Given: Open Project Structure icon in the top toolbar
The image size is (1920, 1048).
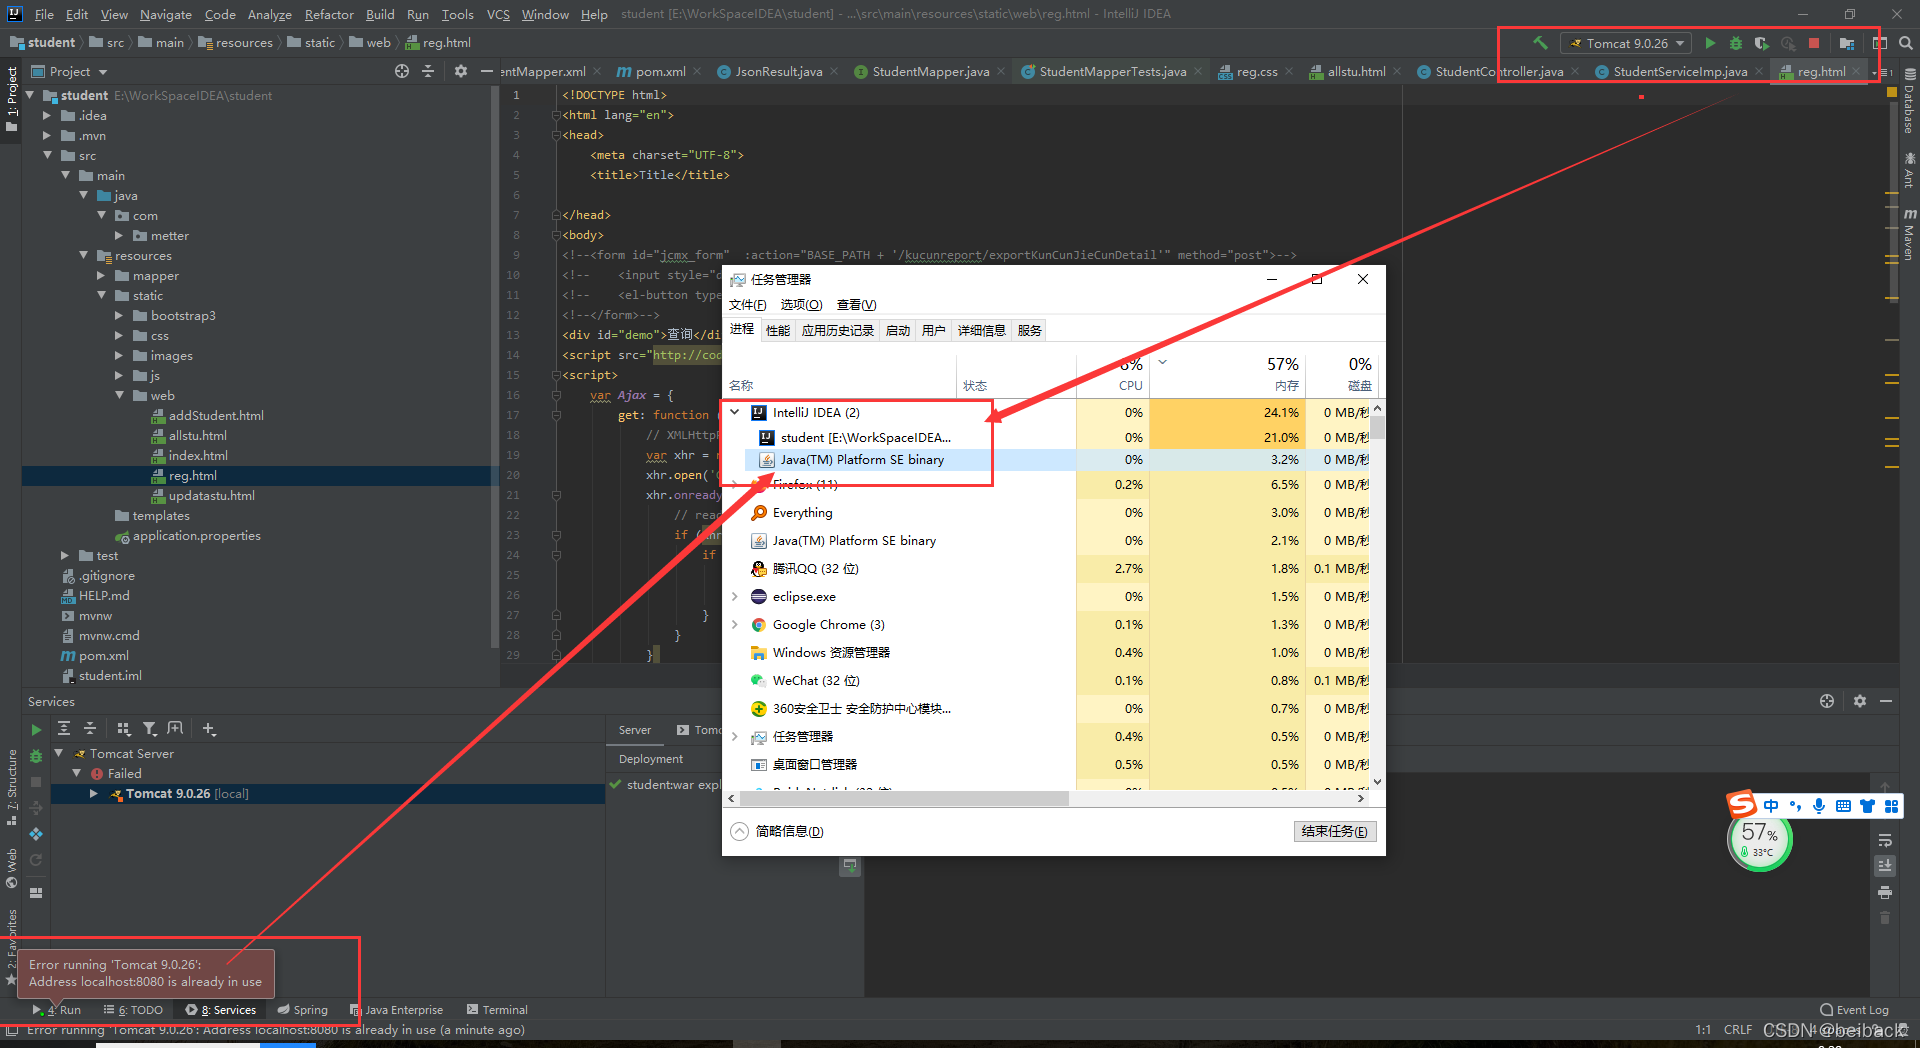Looking at the screenshot, I should pos(1847,43).
